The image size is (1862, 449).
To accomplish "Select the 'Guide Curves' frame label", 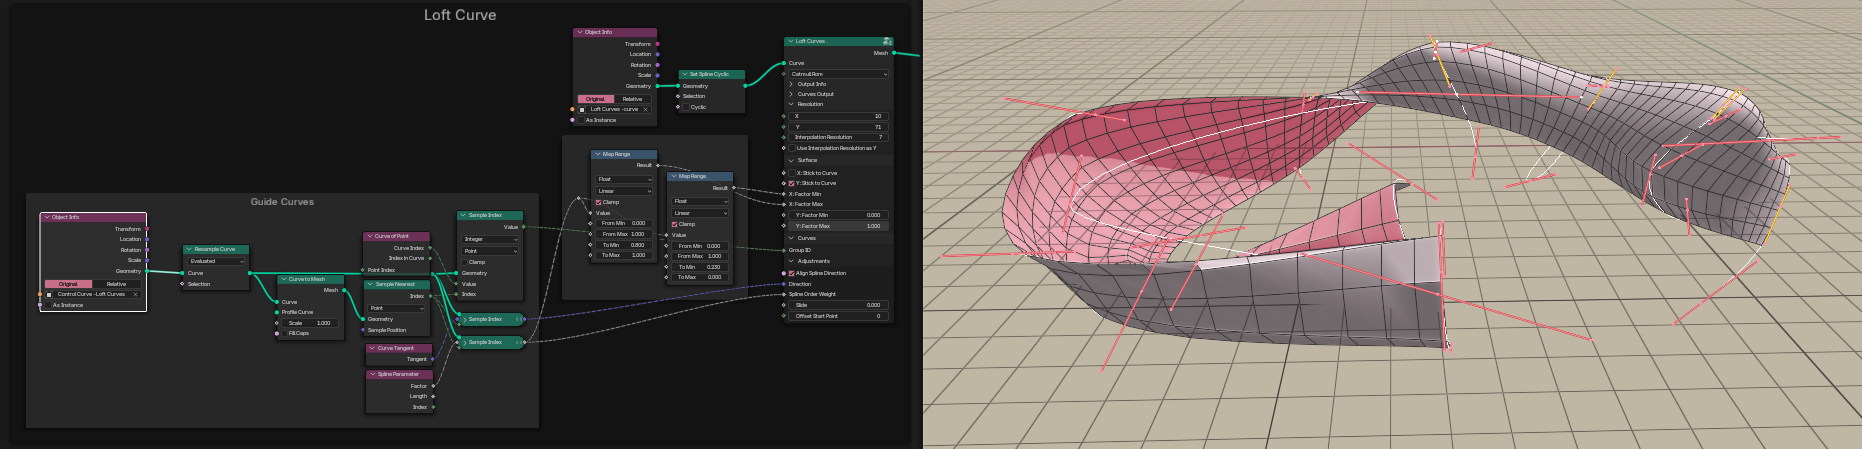I will point(282,202).
